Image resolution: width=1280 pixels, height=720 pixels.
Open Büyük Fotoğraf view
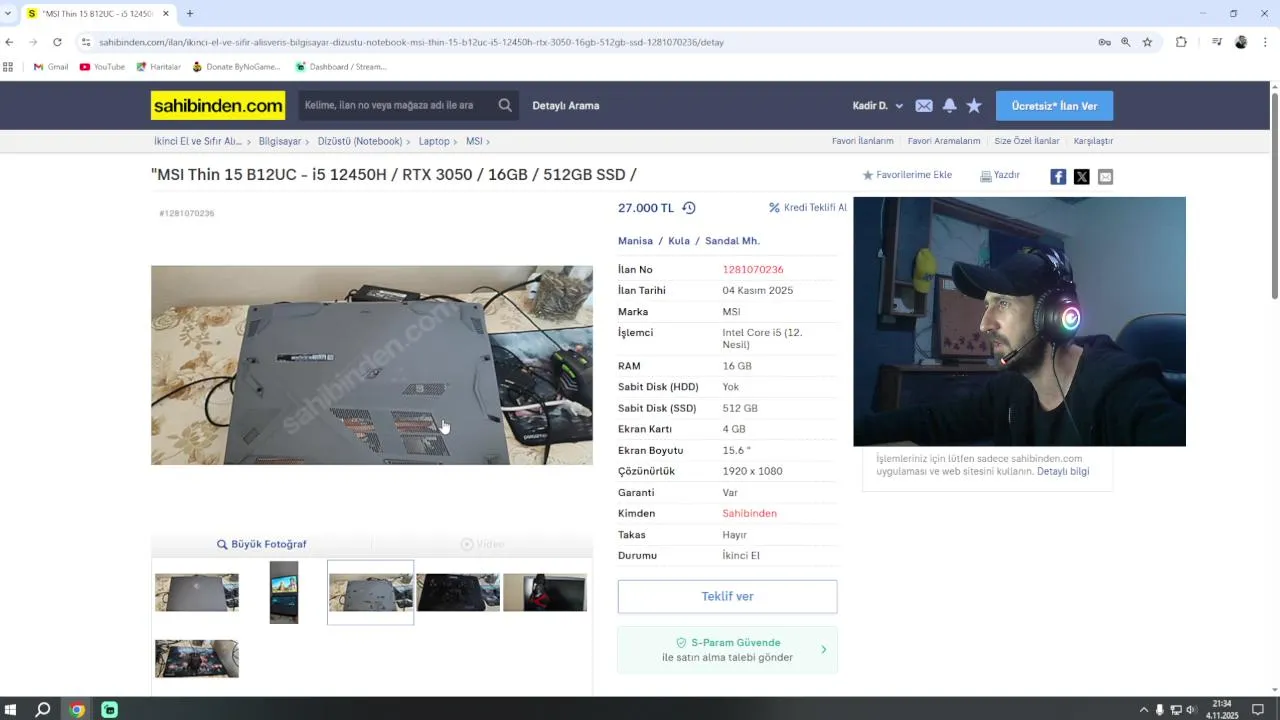click(x=262, y=544)
